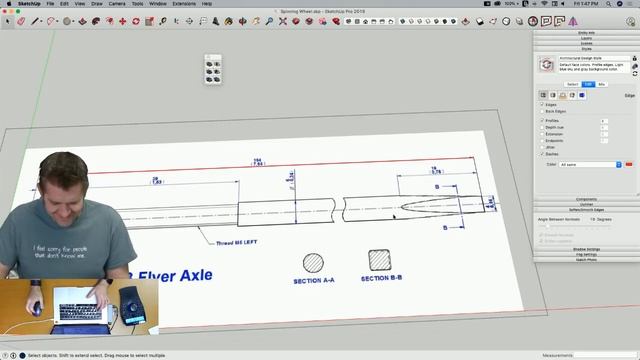This screenshot has height=360, width=640.
Task: Enable the Jitter checkbox
Action: (x=542, y=147)
